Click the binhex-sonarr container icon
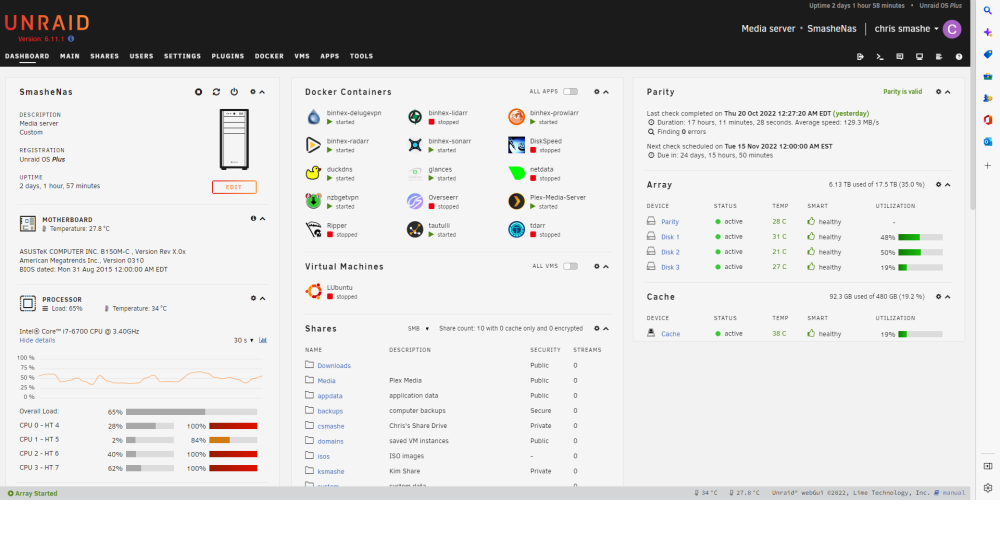Image resolution: width=1000 pixels, height=538 pixels. point(415,145)
